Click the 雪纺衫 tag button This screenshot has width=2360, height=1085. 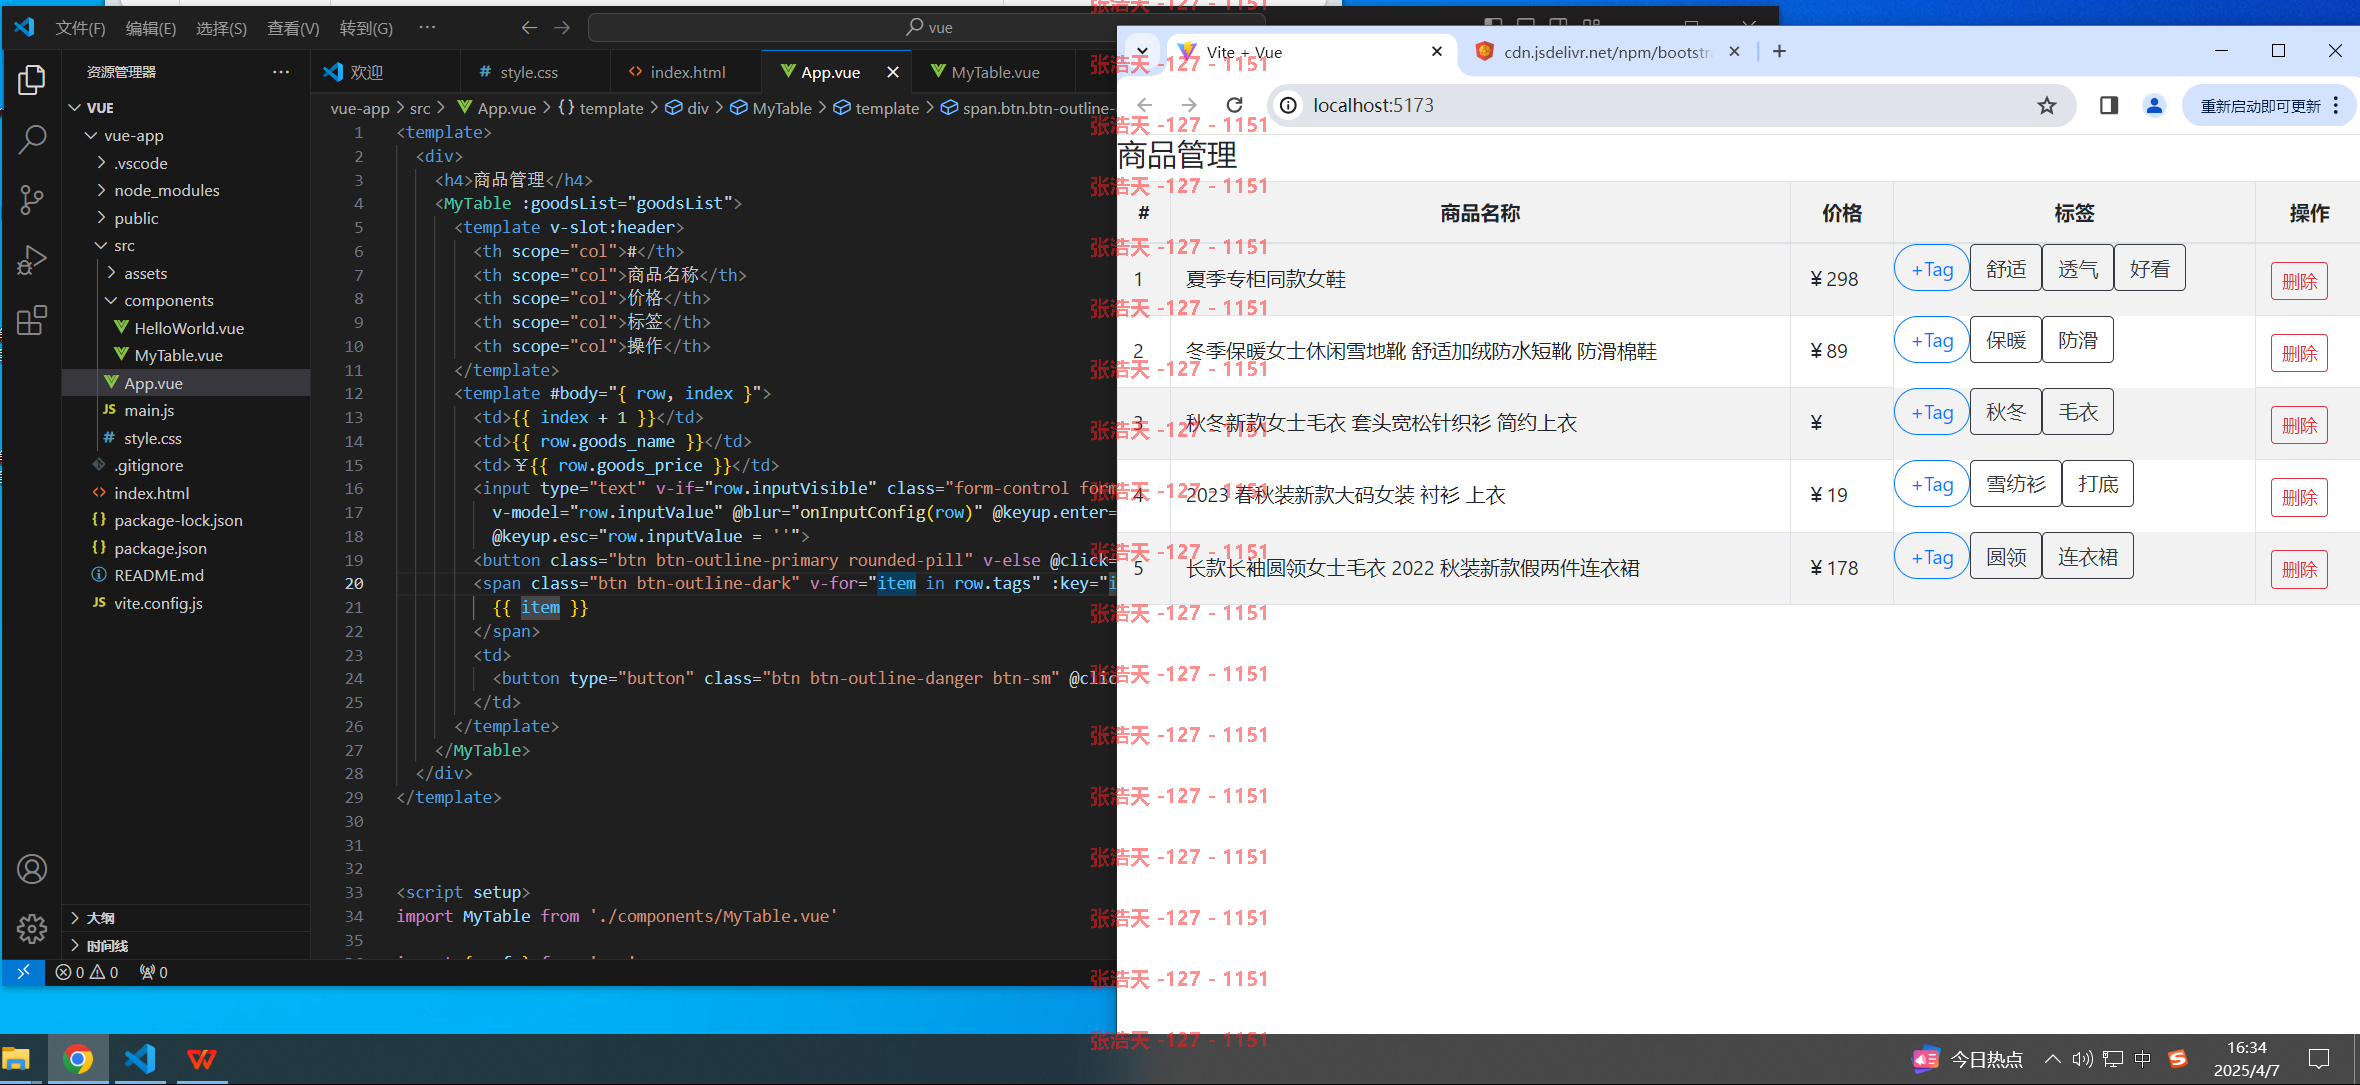click(x=2015, y=484)
